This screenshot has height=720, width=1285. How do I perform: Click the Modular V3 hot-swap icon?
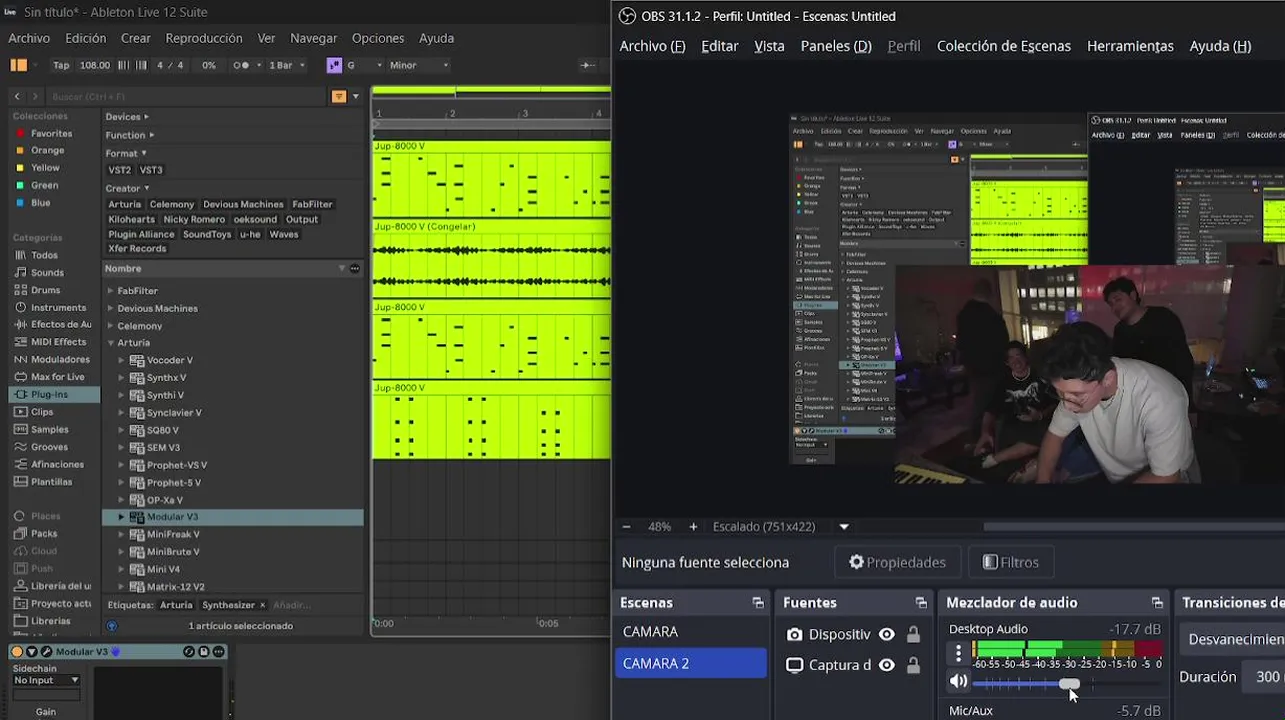[189, 651]
